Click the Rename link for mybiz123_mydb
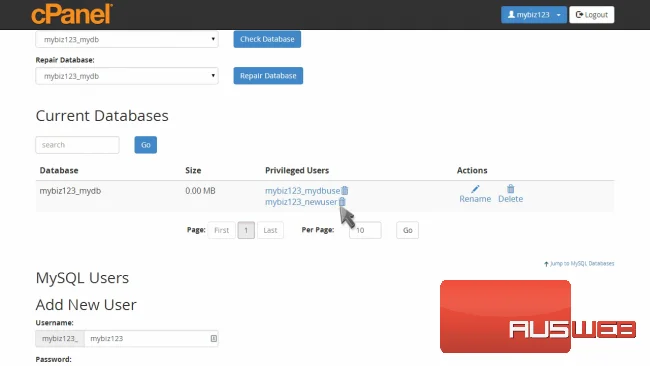The image size is (650, 366). click(475, 199)
